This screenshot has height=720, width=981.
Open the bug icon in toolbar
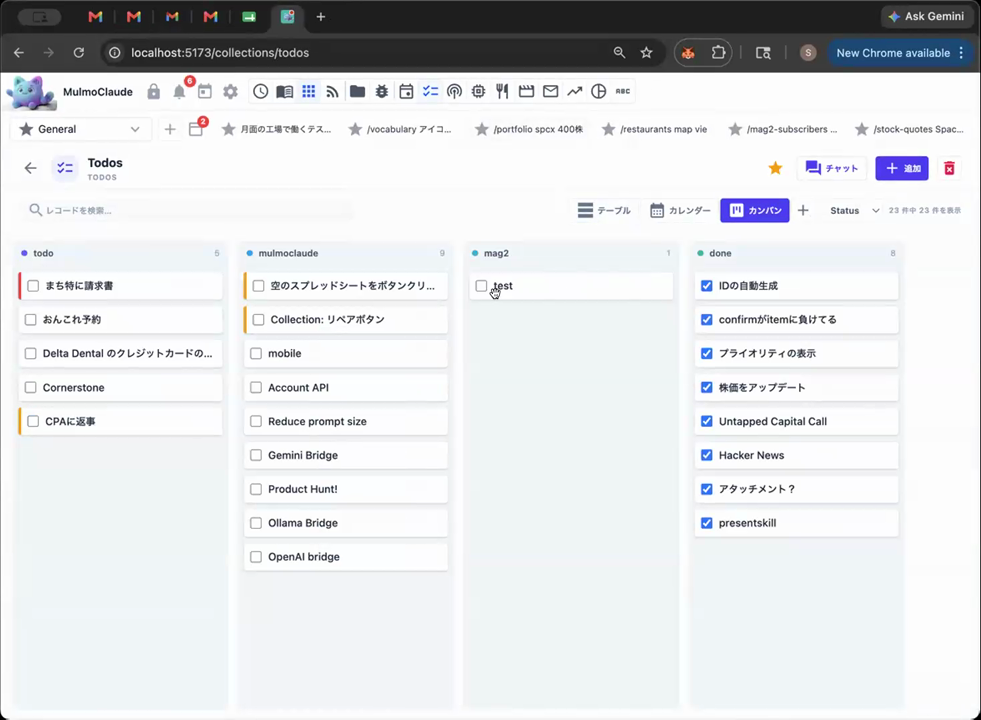382,91
